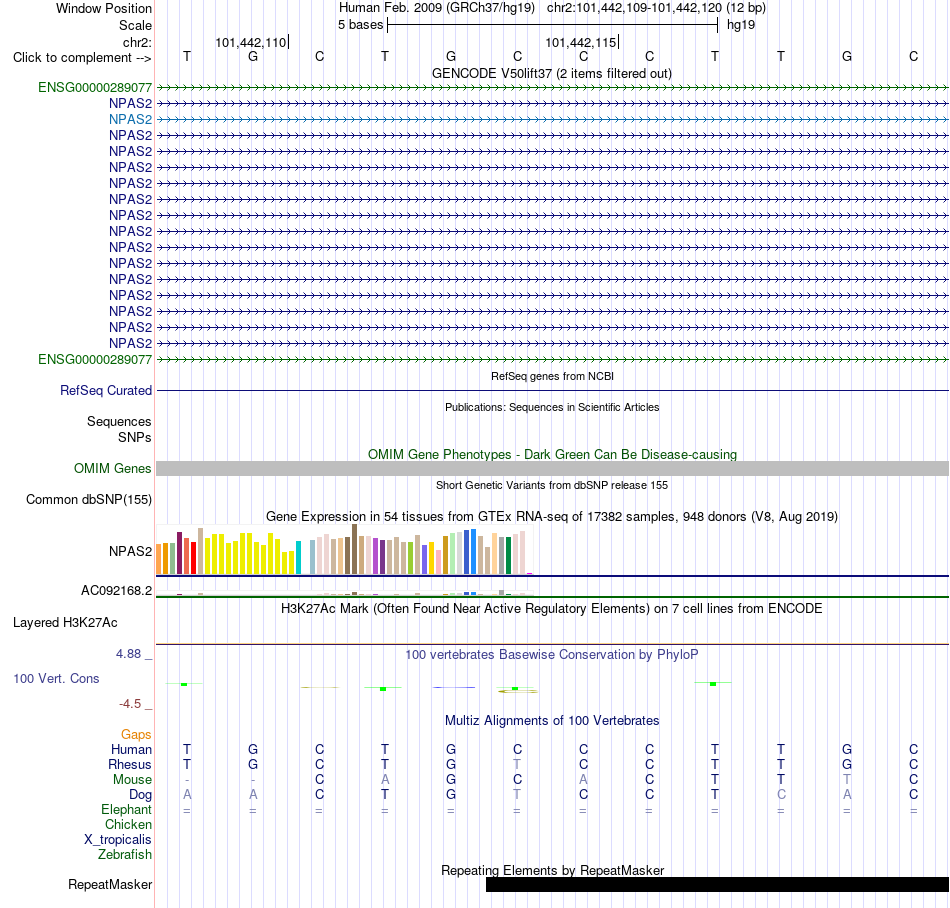Open the 'Gene Expression in 54 tissues from GTEx' title
This screenshot has height=908, width=950.
click(552, 517)
